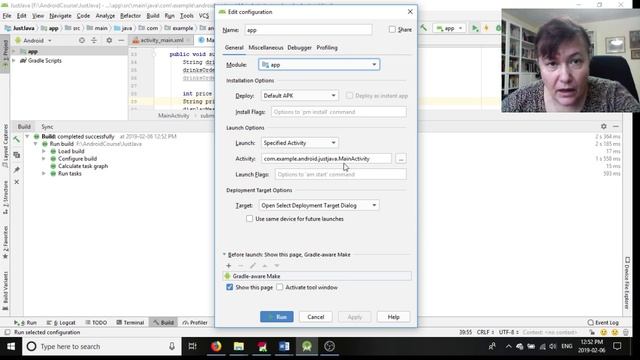Viewport: 640px width, 360px height.
Task: Uncheck the Show this page checkbox
Action: coord(230,287)
